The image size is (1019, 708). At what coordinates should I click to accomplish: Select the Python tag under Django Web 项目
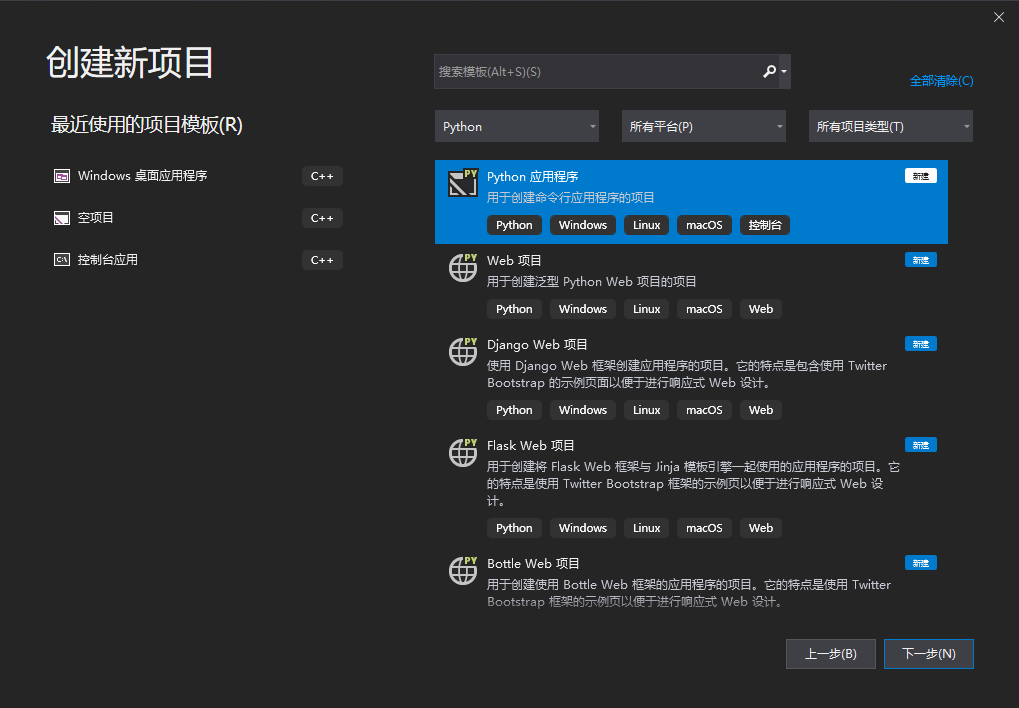tap(514, 410)
